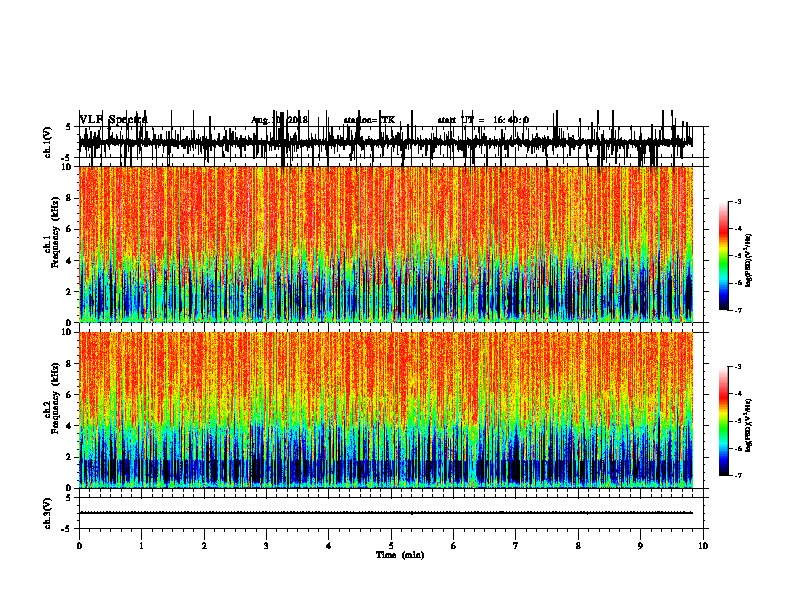Click the "Time (min)" x-axis label
Viewport: 792px width, 612px height.
coord(400,555)
